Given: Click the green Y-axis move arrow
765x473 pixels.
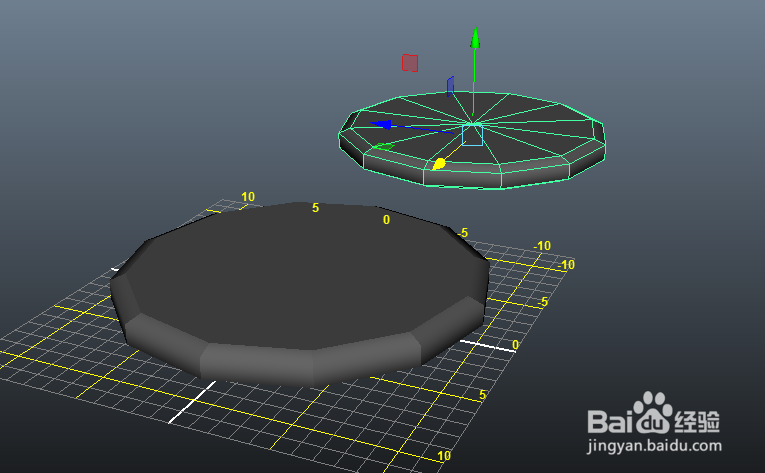Looking at the screenshot, I should [x=475, y=37].
